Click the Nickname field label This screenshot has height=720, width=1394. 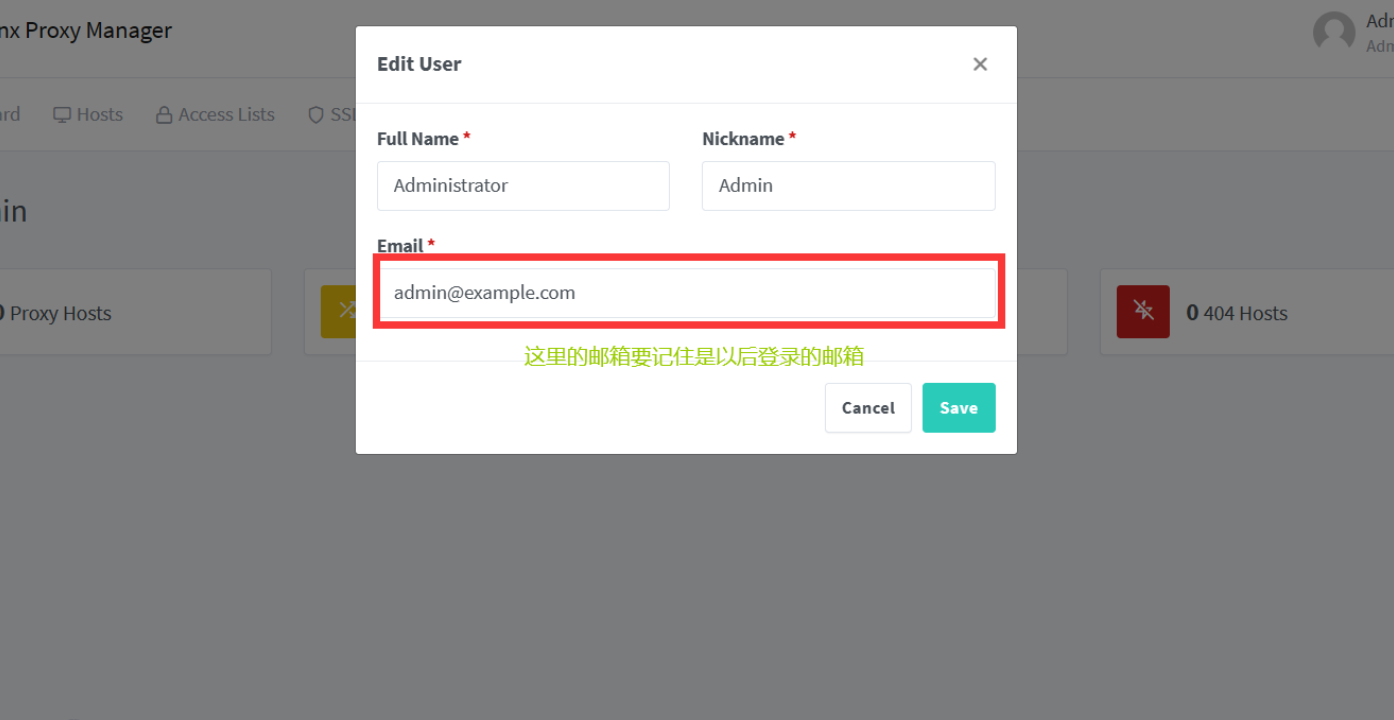coord(743,139)
